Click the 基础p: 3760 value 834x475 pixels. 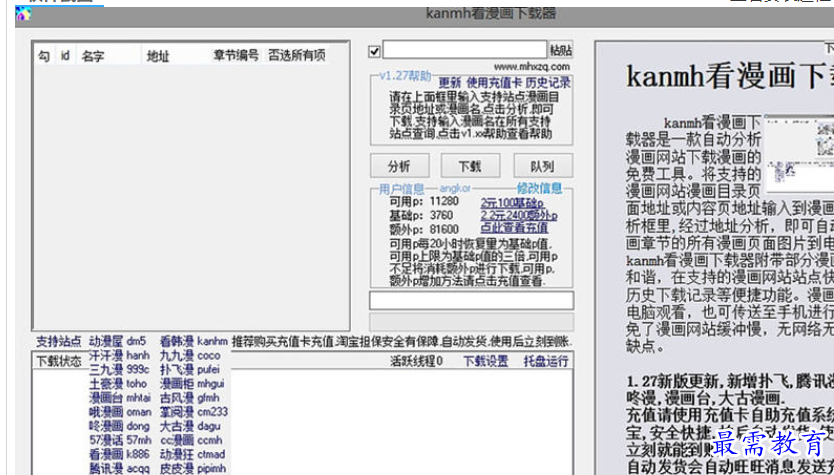click(x=421, y=215)
